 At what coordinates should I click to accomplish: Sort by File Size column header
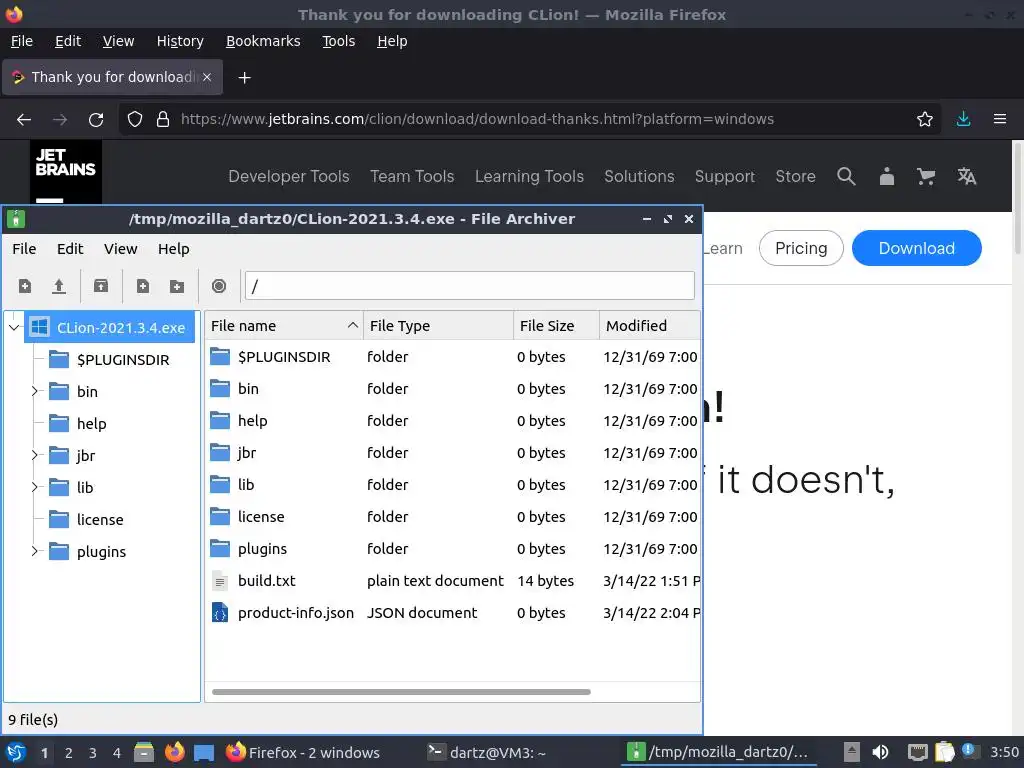[556, 325]
